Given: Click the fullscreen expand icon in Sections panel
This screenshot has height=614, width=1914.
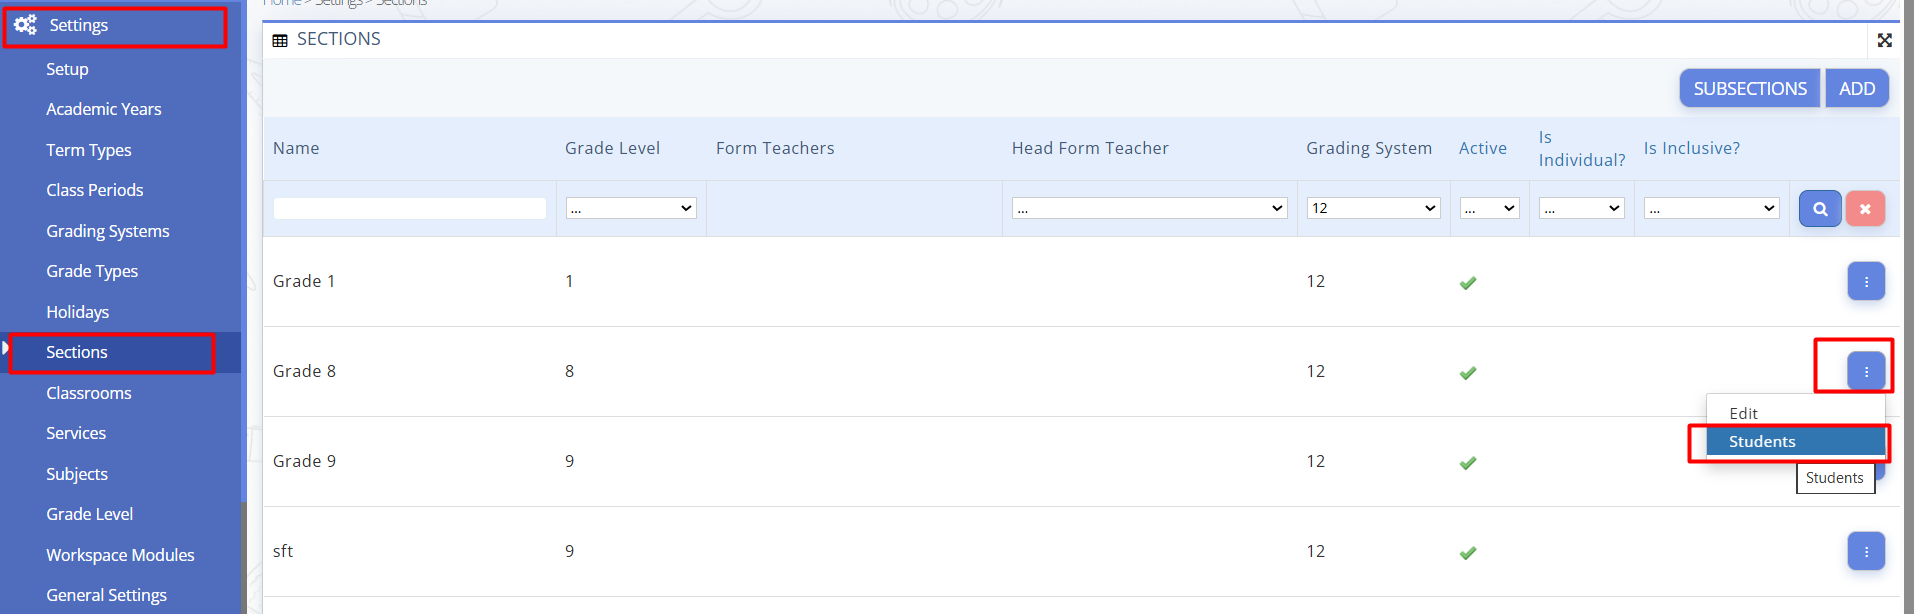Looking at the screenshot, I should pyautogui.click(x=1884, y=40).
